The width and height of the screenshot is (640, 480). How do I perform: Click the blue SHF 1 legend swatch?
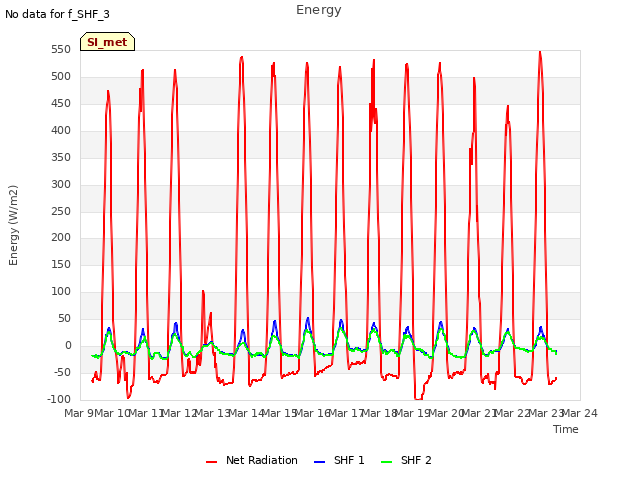pyautogui.click(x=319, y=462)
